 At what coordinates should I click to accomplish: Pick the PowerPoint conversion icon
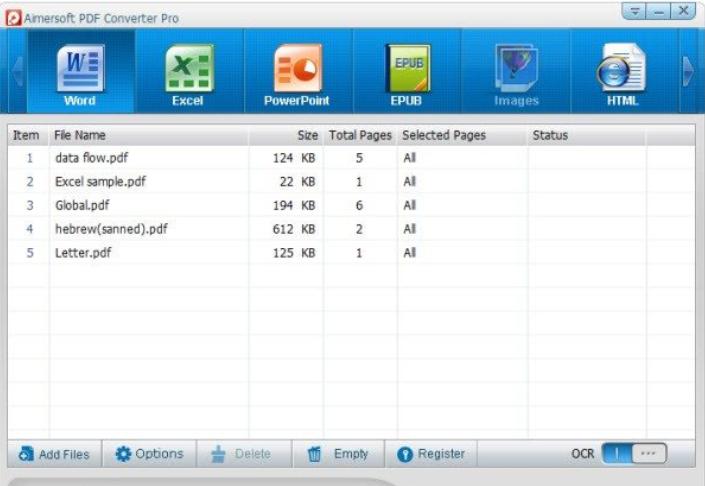click(x=298, y=71)
